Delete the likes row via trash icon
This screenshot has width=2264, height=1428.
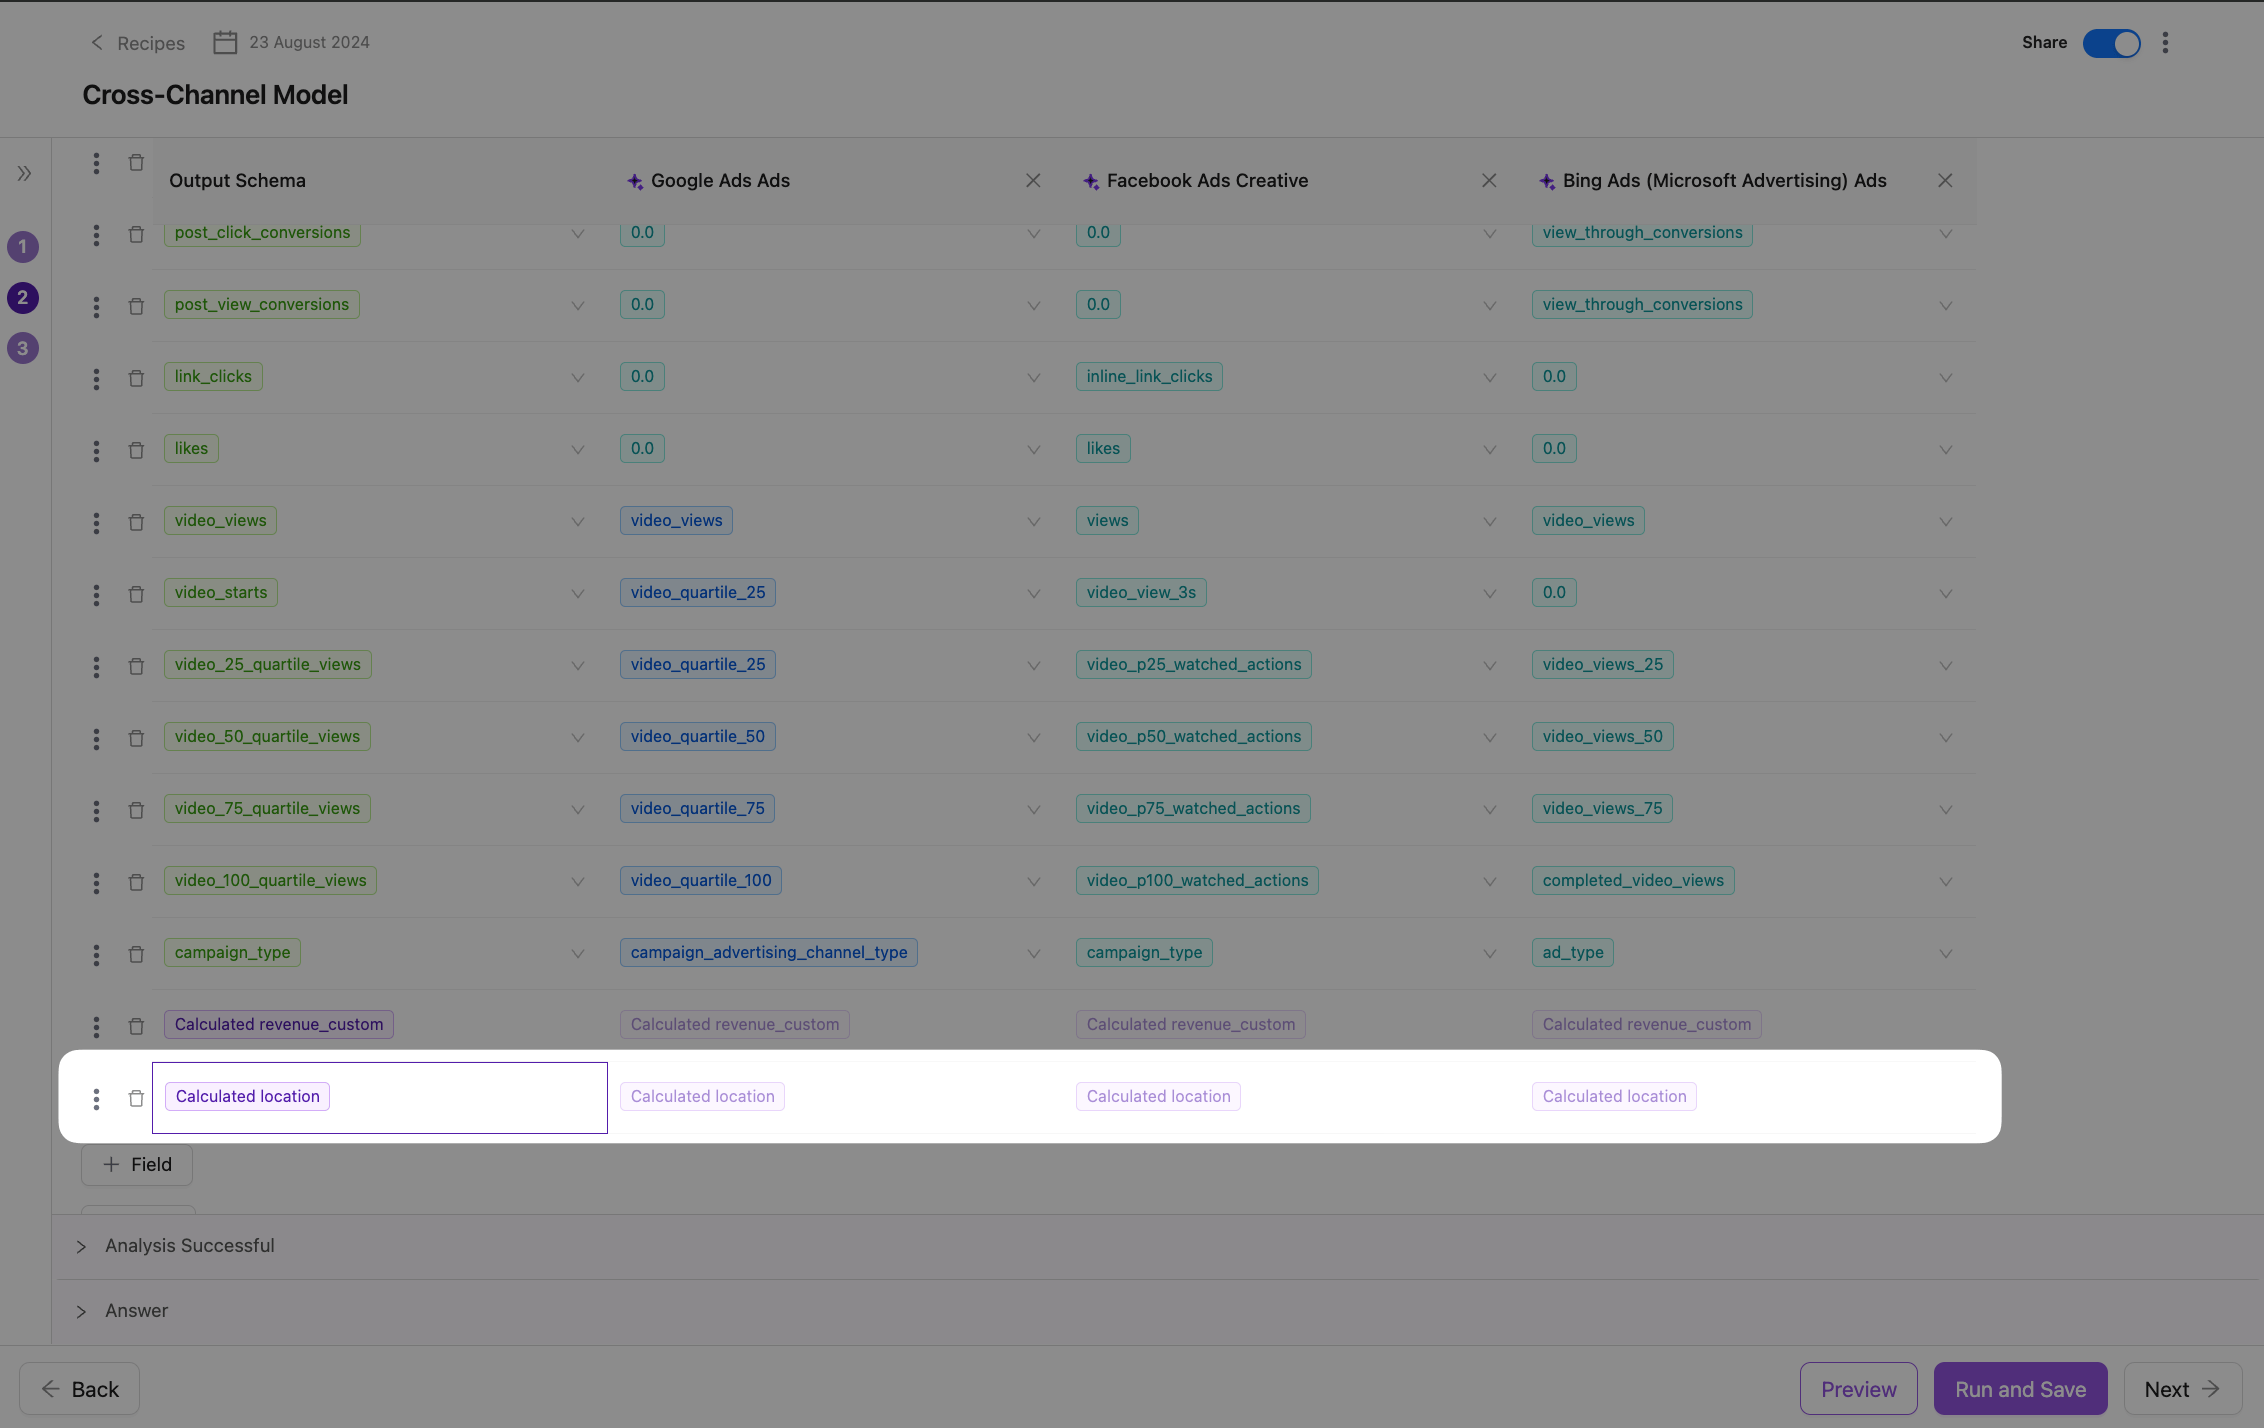pos(136,450)
